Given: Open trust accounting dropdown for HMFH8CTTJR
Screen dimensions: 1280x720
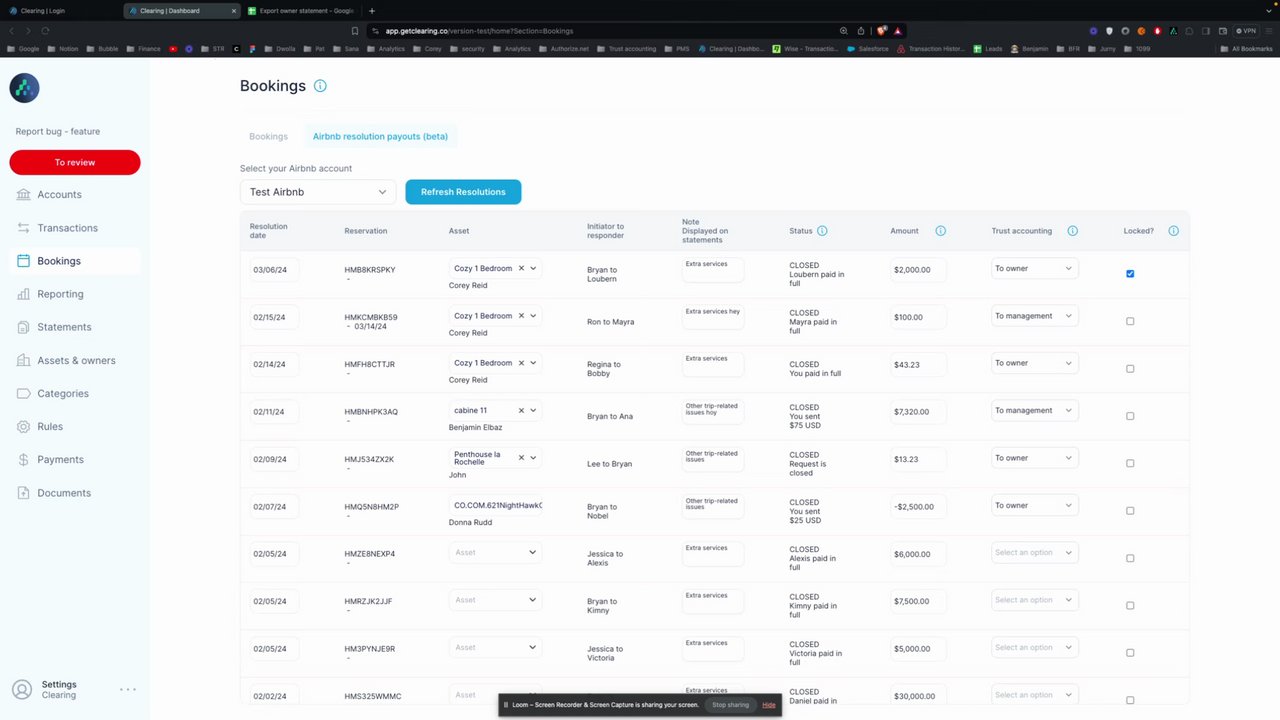Looking at the screenshot, I should pyautogui.click(x=1034, y=363).
